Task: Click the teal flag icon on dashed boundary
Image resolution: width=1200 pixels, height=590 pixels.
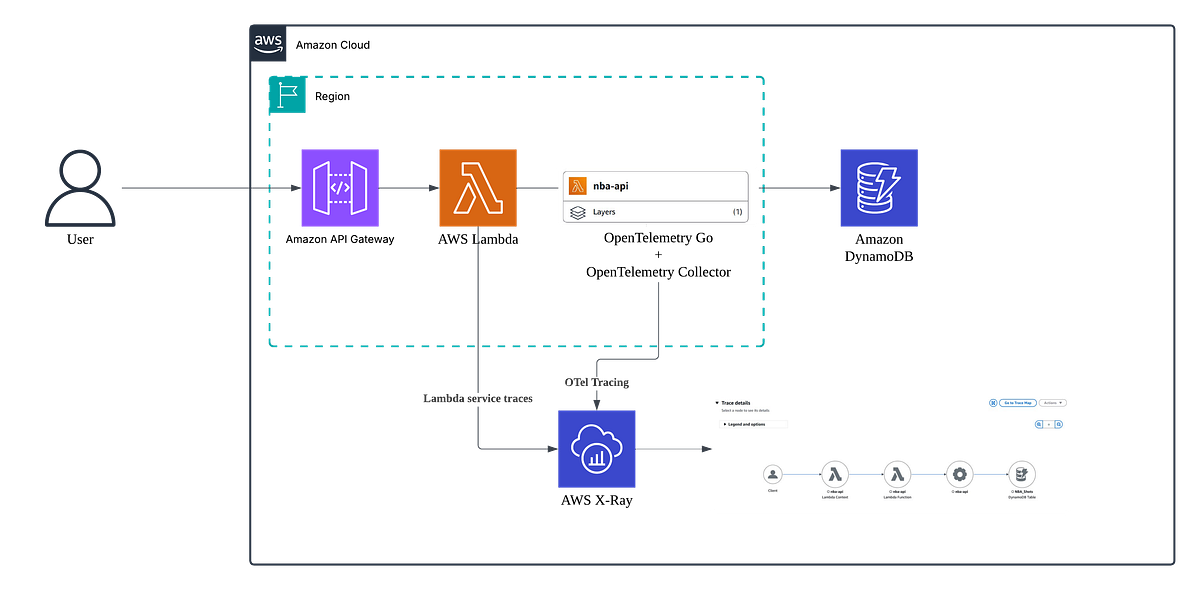Action: point(287,95)
